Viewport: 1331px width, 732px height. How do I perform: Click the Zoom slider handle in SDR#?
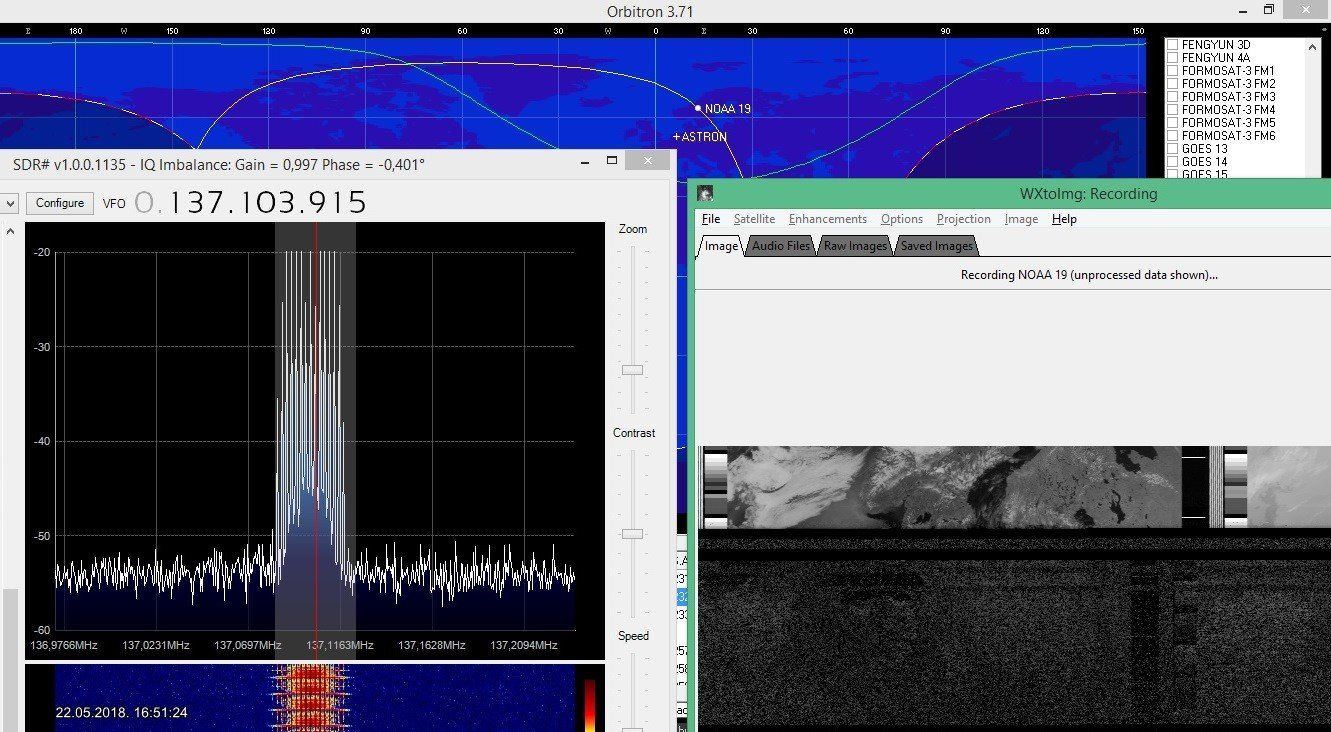click(632, 370)
